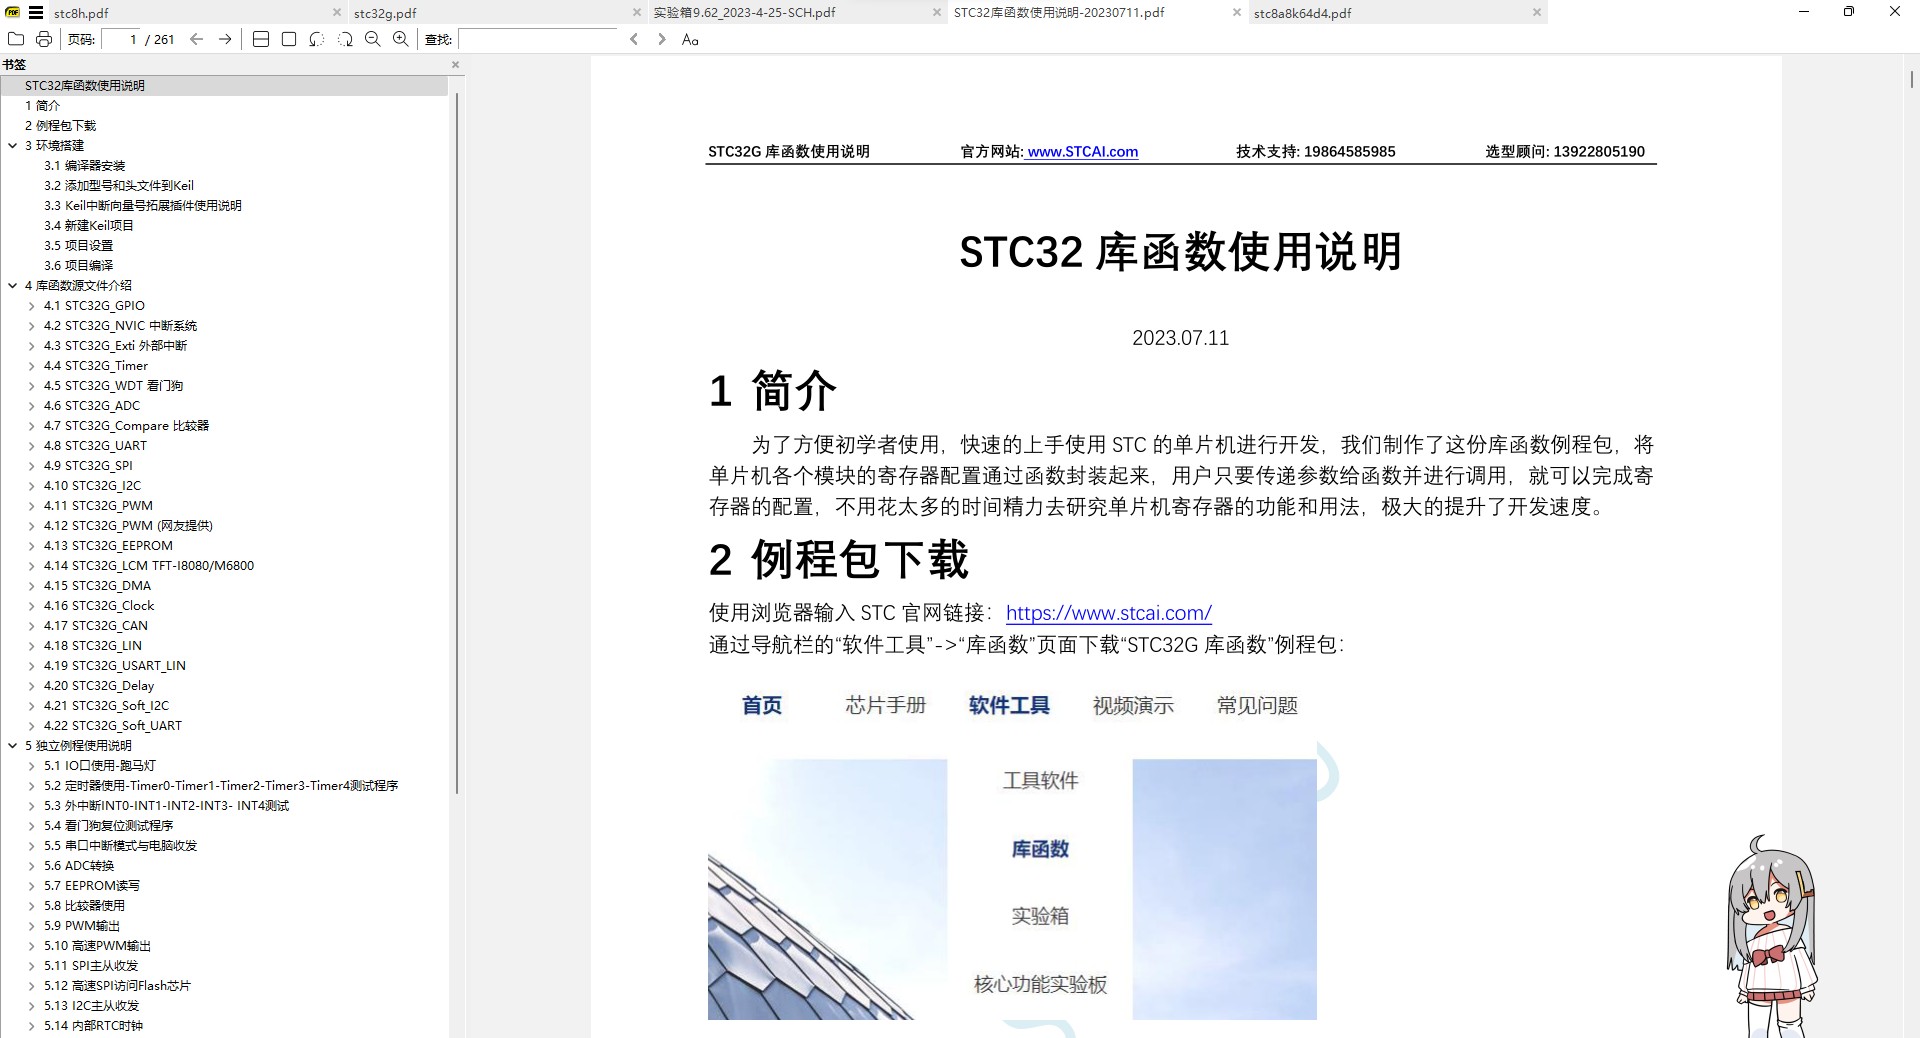Screen dimensions: 1920x1038
Task: Open bookmark 3.1 编译器安装
Action: pos(84,165)
